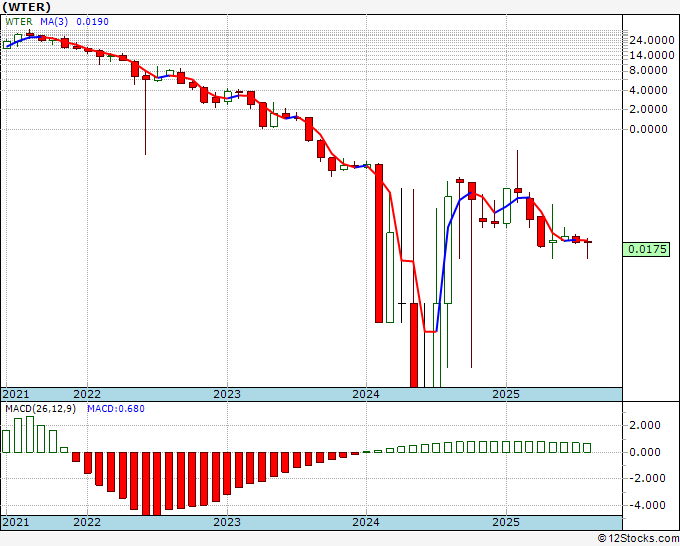680x546 pixels.
Task: Click the 2.0000 price axis label
Action: pos(649,109)
